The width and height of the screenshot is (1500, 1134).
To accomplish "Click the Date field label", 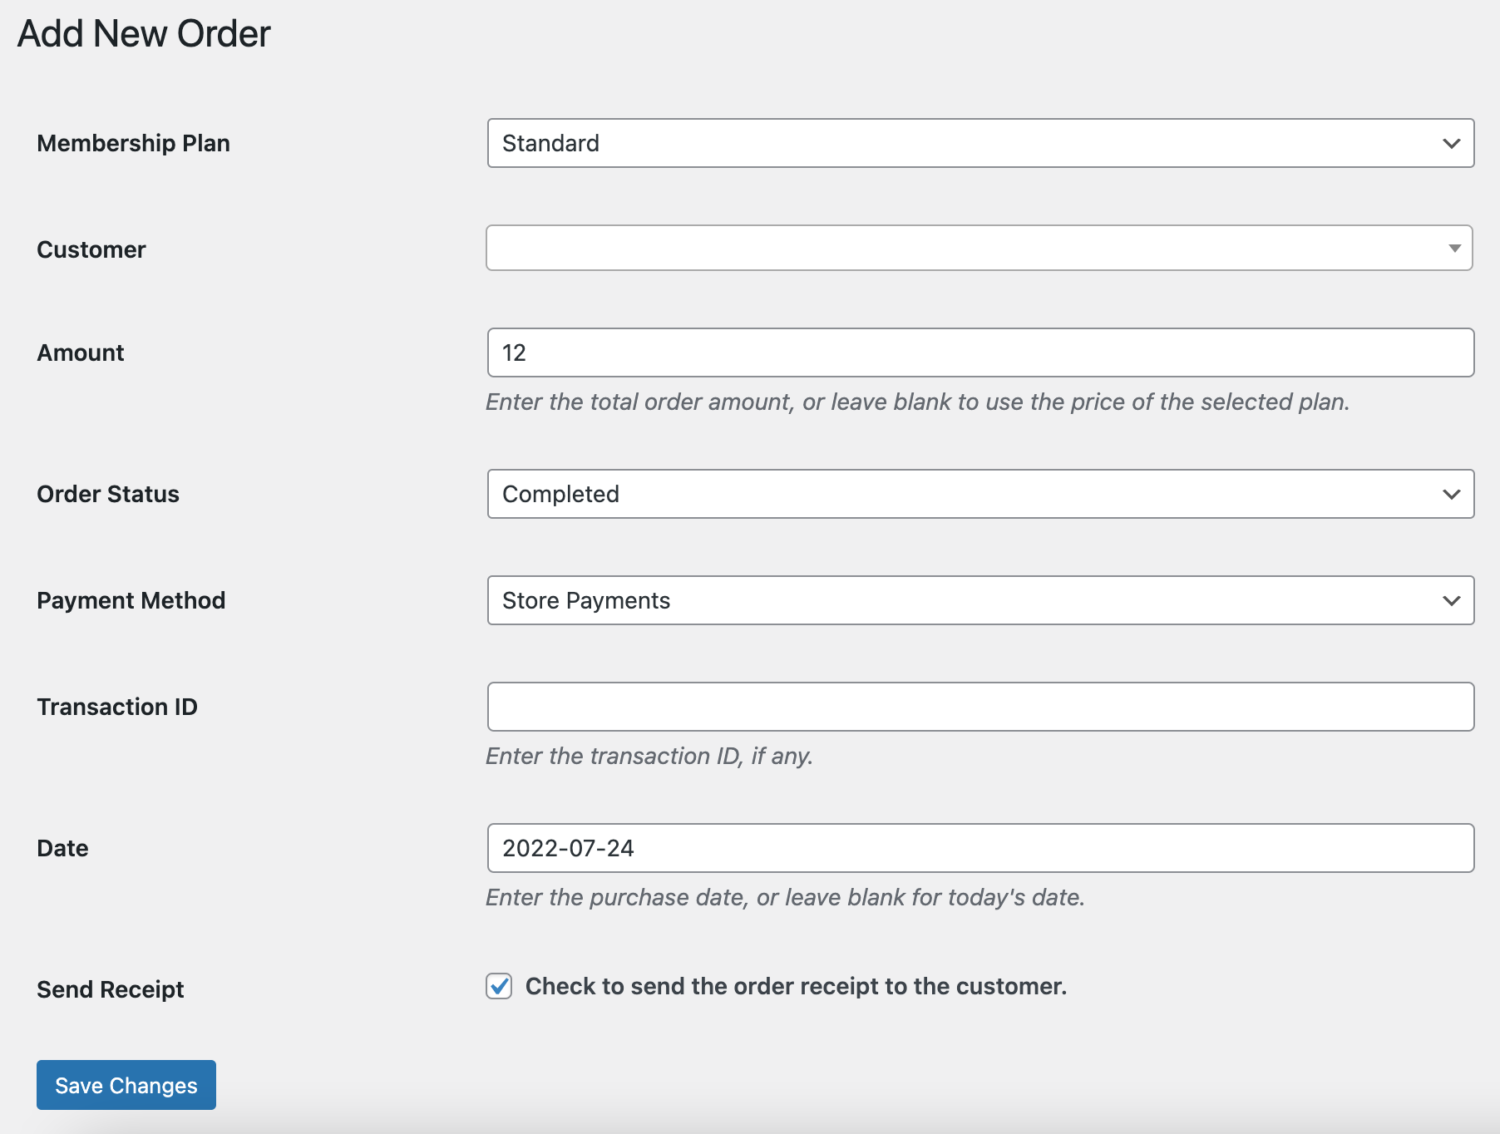I will coord(62,848).
